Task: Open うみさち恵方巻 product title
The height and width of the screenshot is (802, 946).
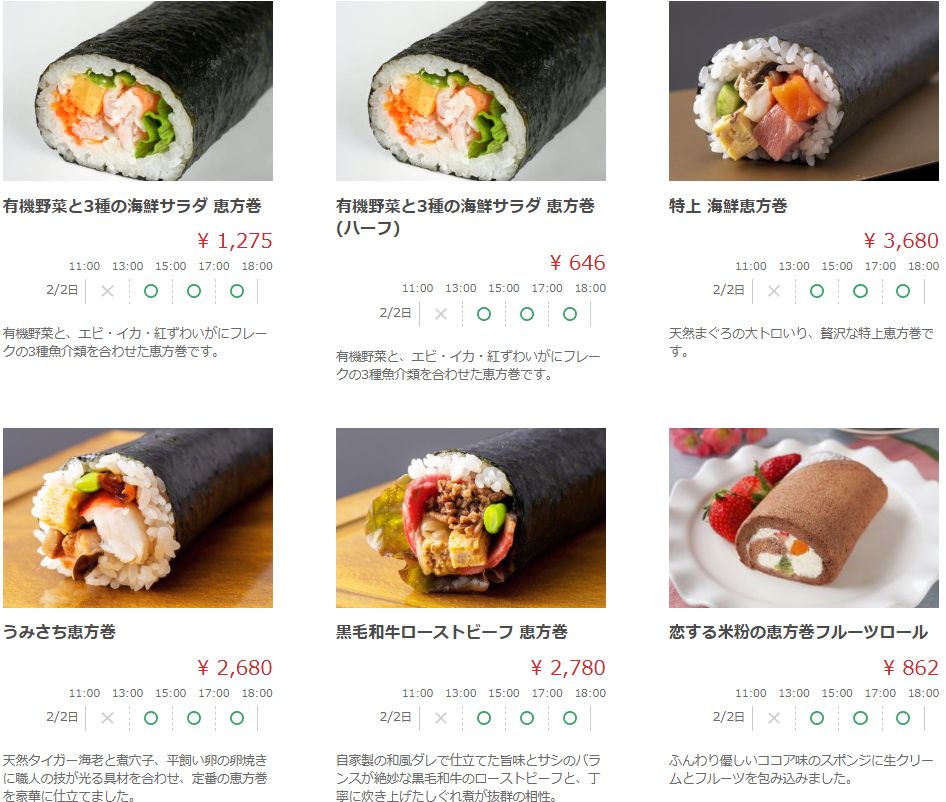Action: coord(59,632)
